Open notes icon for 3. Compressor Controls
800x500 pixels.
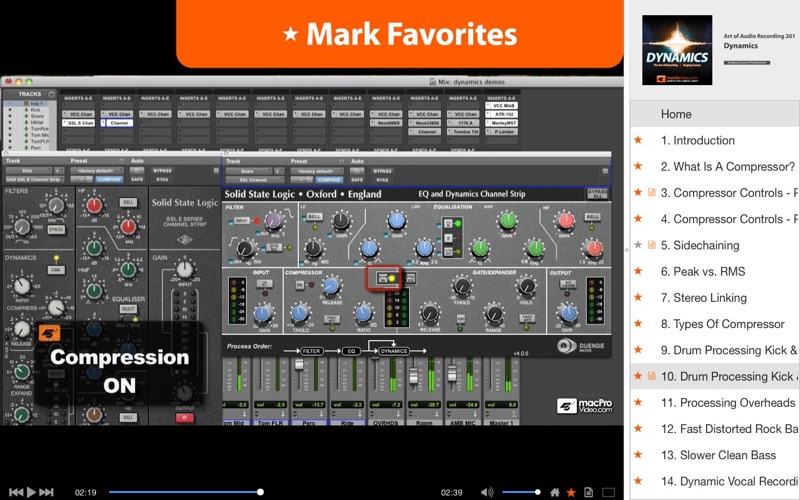pos(652,192)
